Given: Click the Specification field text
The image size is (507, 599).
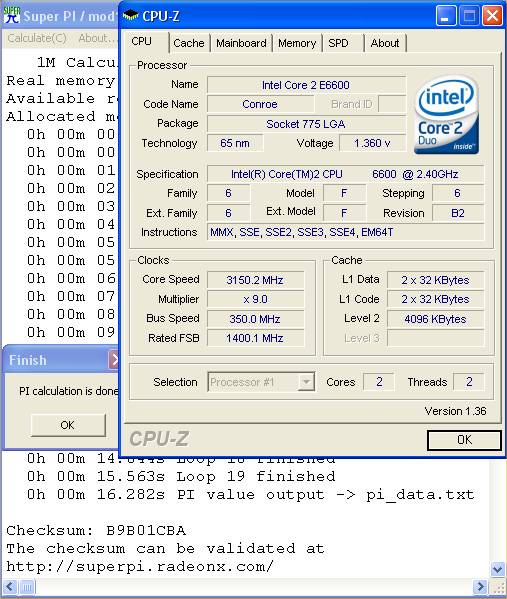Looking at the screenshot, I should coord(345,174).
